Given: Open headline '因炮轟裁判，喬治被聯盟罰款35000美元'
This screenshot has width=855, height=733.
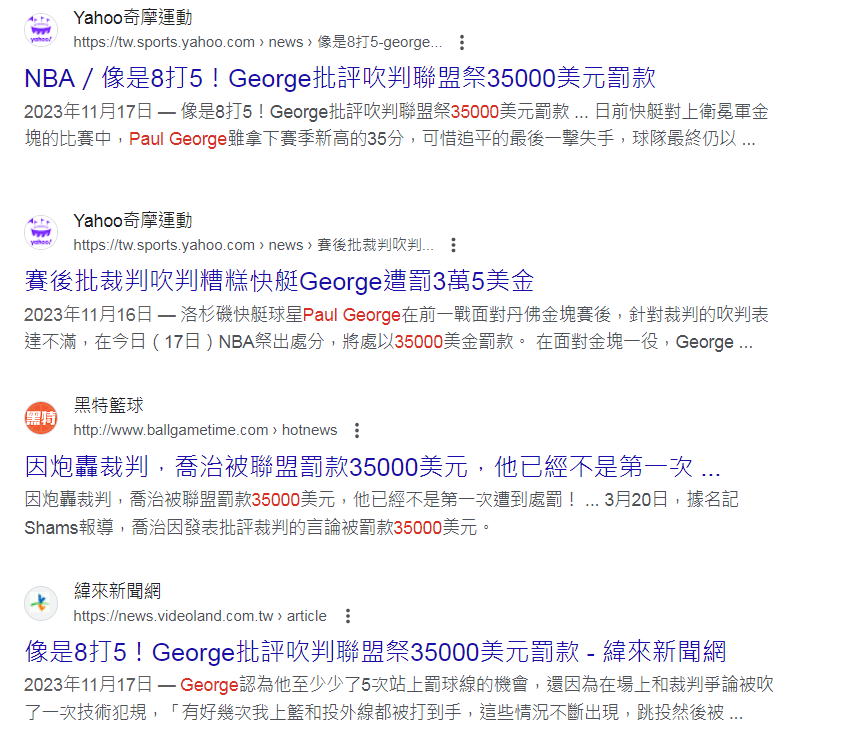Looking at the screenshot, I should pyautogui.click(x=372, y=466).
